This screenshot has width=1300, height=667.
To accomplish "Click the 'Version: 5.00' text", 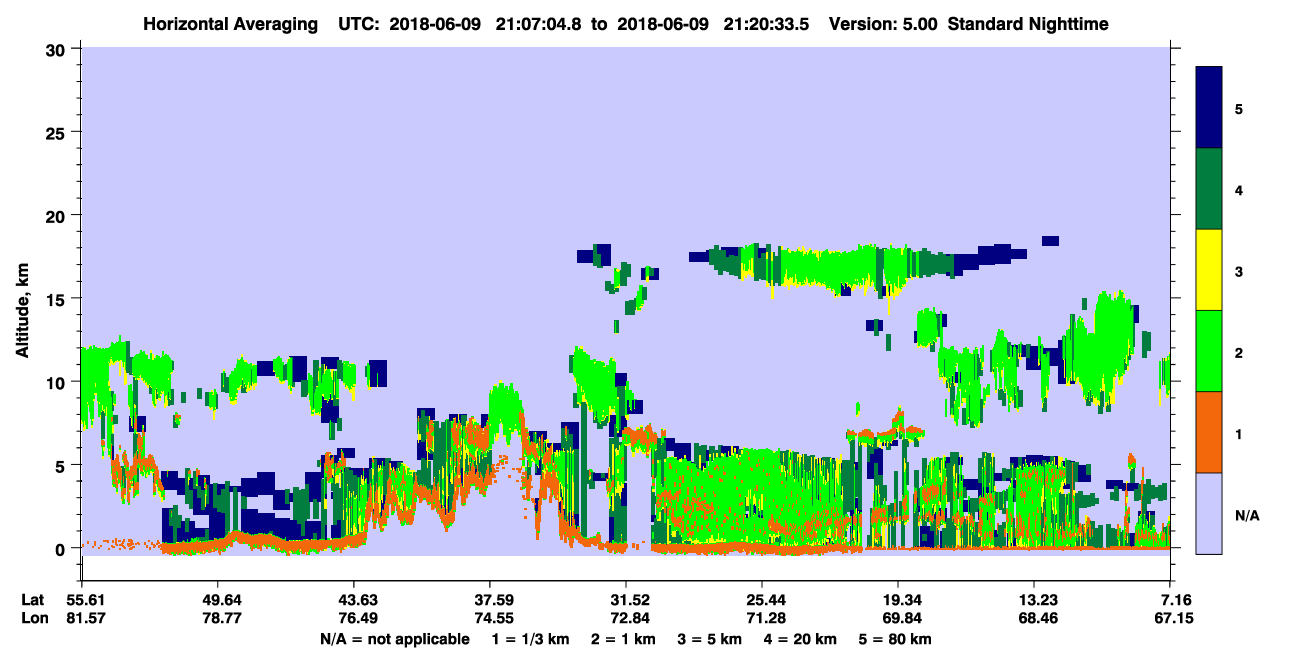I will tap(883, 24).
